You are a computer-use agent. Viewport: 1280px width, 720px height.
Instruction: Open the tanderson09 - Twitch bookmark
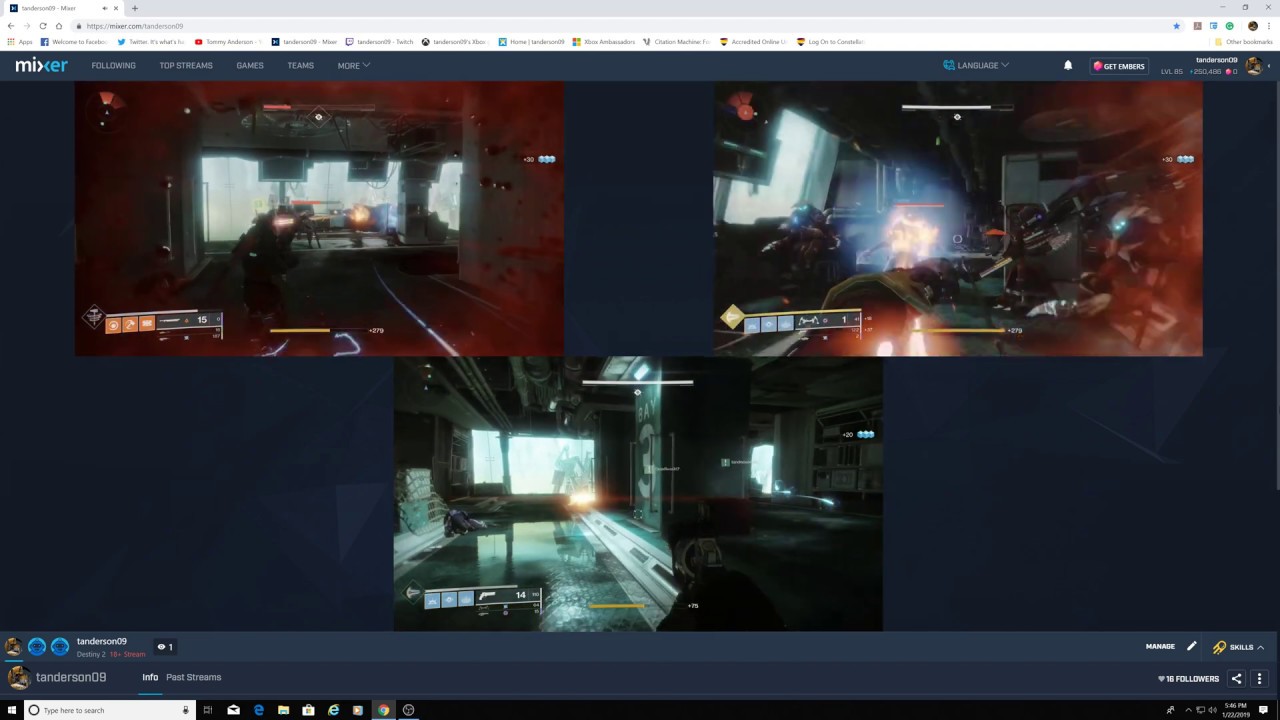pos(379,42)
